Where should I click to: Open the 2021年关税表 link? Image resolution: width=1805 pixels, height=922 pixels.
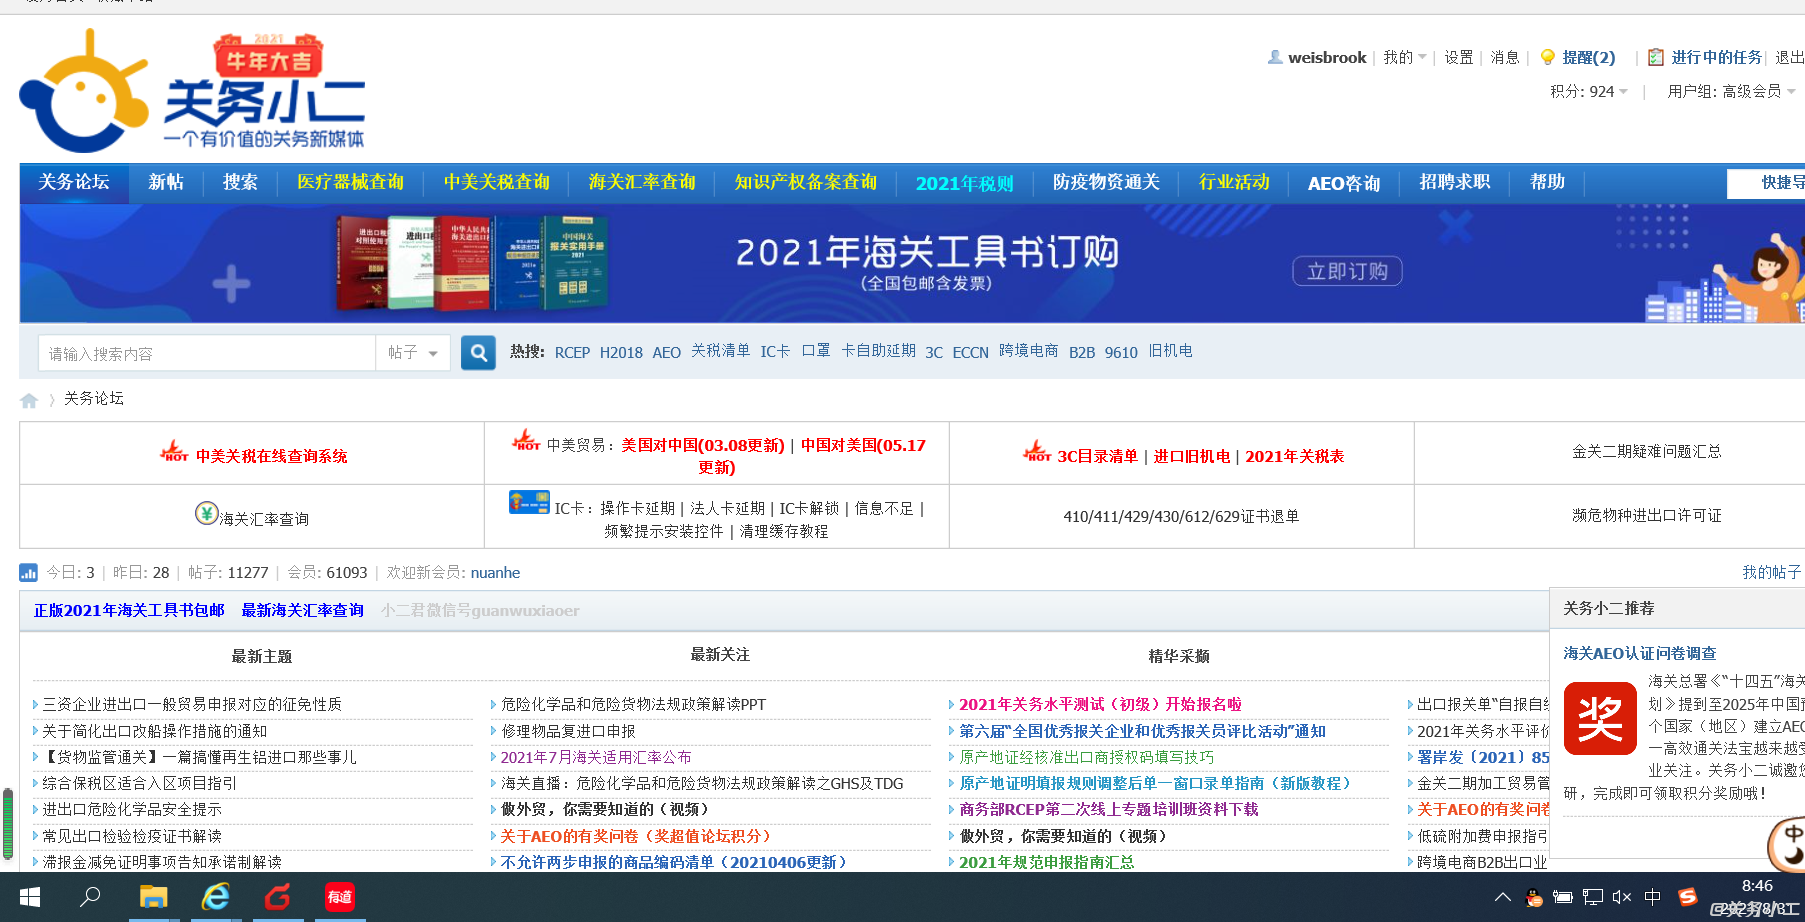click(1294, 456)
